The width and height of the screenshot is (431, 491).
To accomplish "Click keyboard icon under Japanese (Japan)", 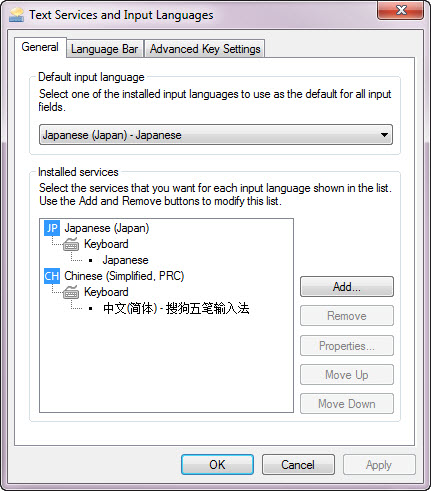I will click(x=71, y=244).
